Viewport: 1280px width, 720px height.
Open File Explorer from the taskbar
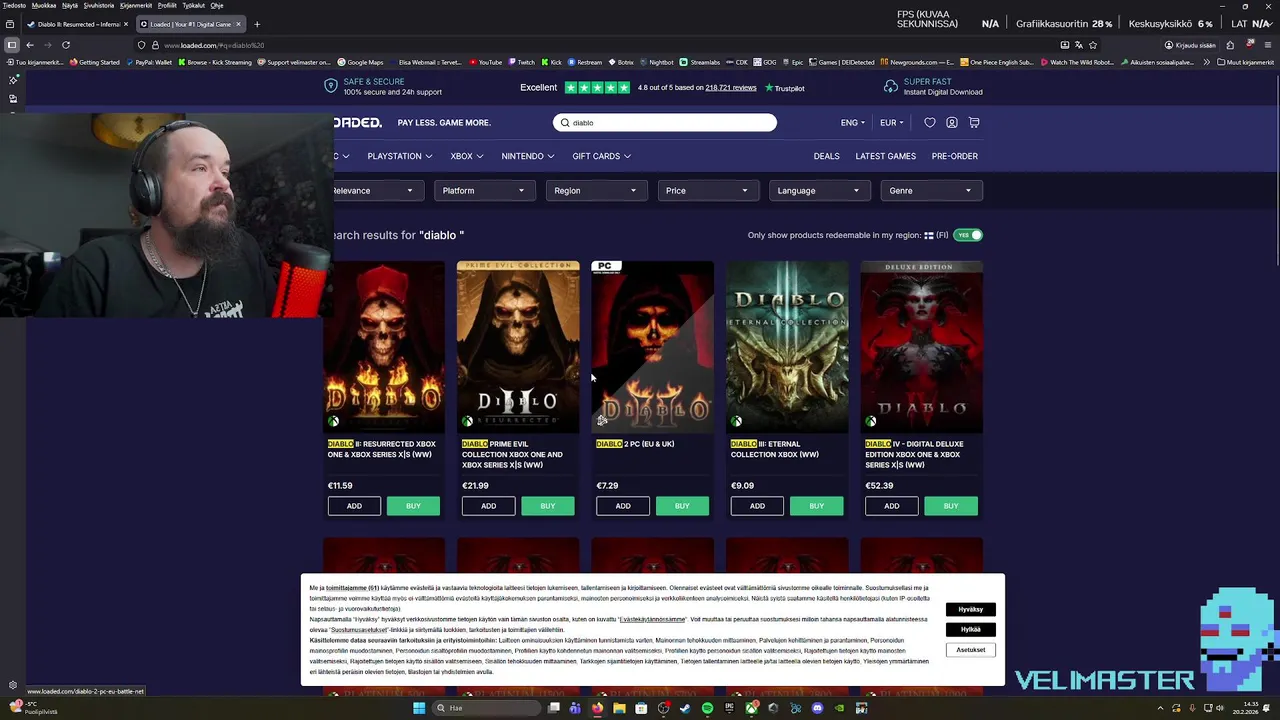(619, 708)
